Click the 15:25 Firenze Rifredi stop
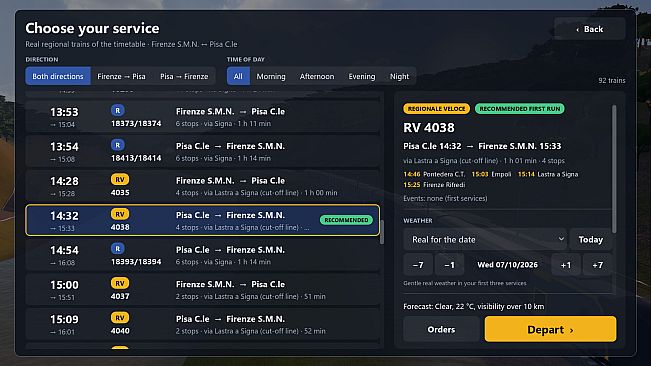This screenshot has width=651, height=366. click(x=434, y=185)
